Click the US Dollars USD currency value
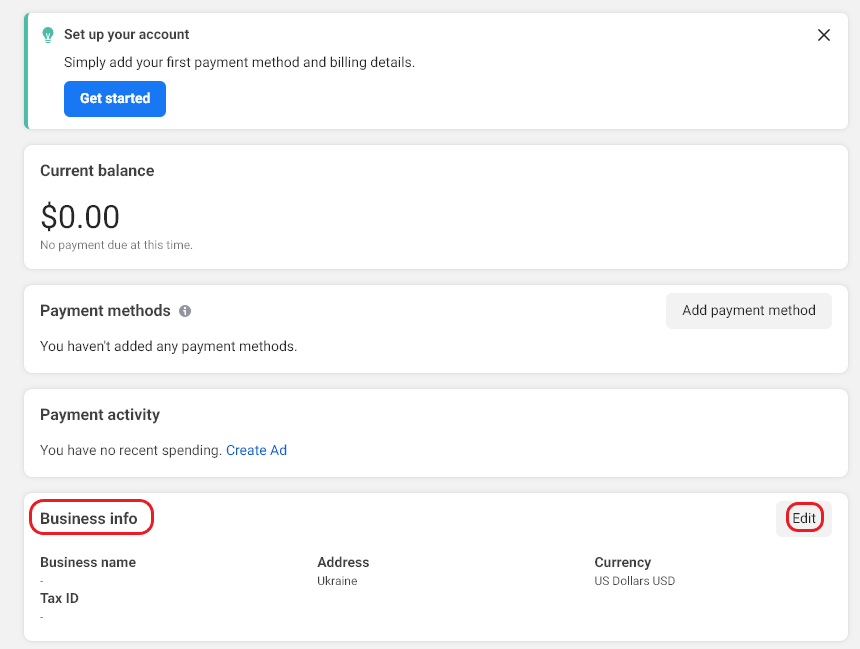The height and width of the screenshot is (649, 860). [634, 581]
